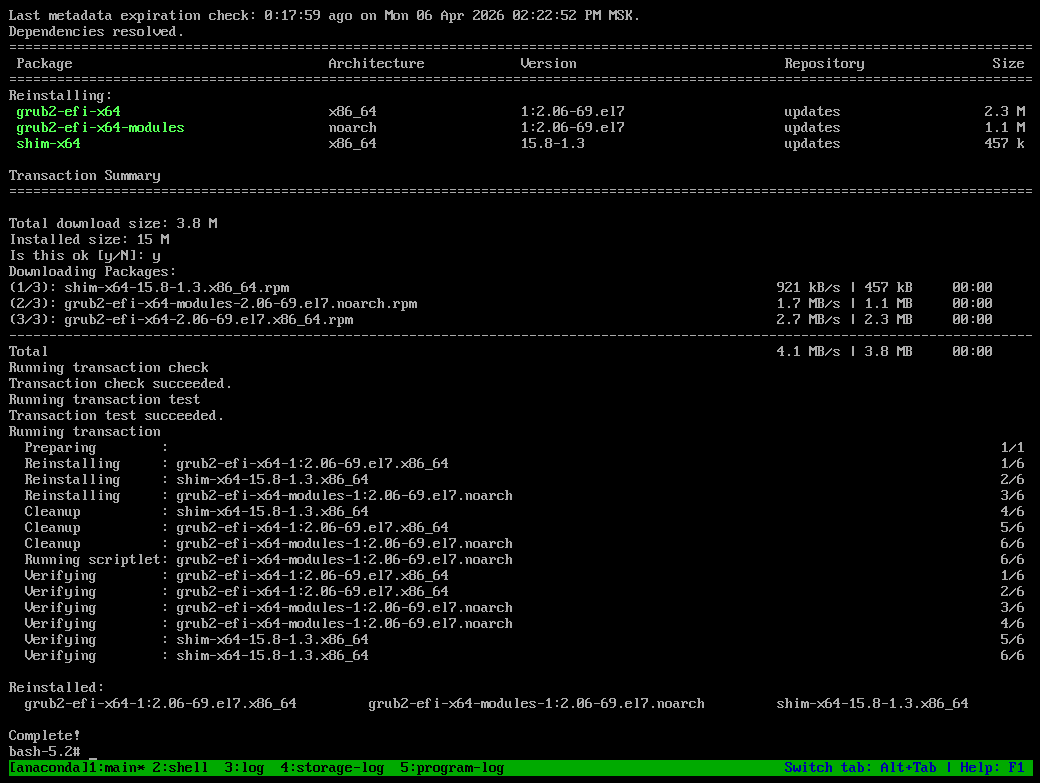Click the Size column header

tap(1008, 64)
